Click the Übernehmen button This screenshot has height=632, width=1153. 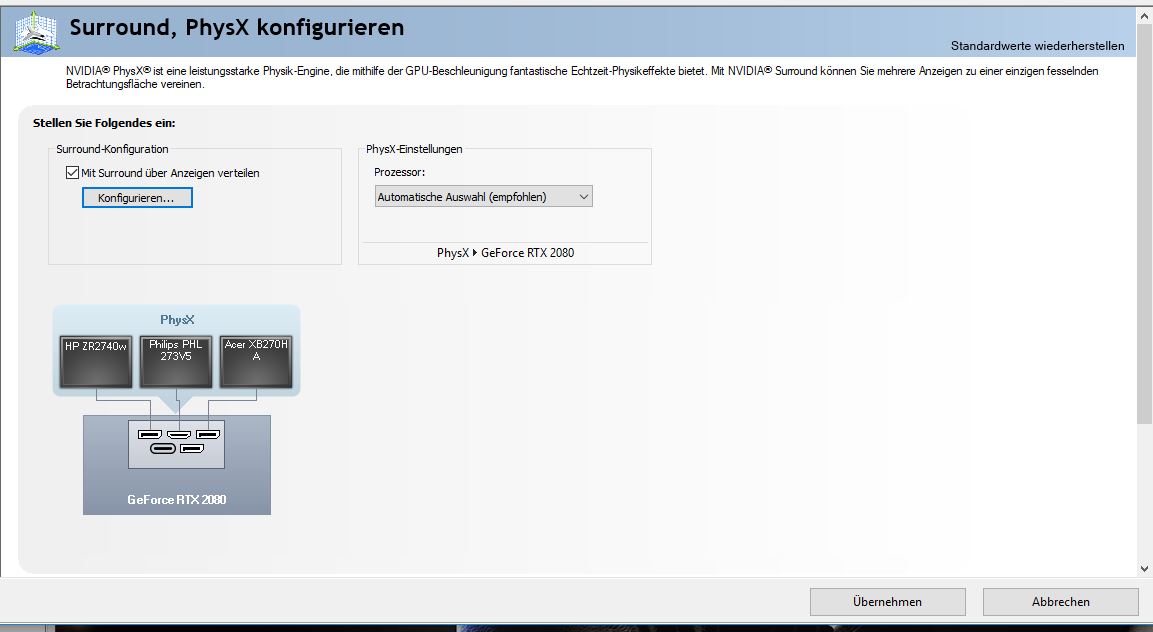coord(888,602)
